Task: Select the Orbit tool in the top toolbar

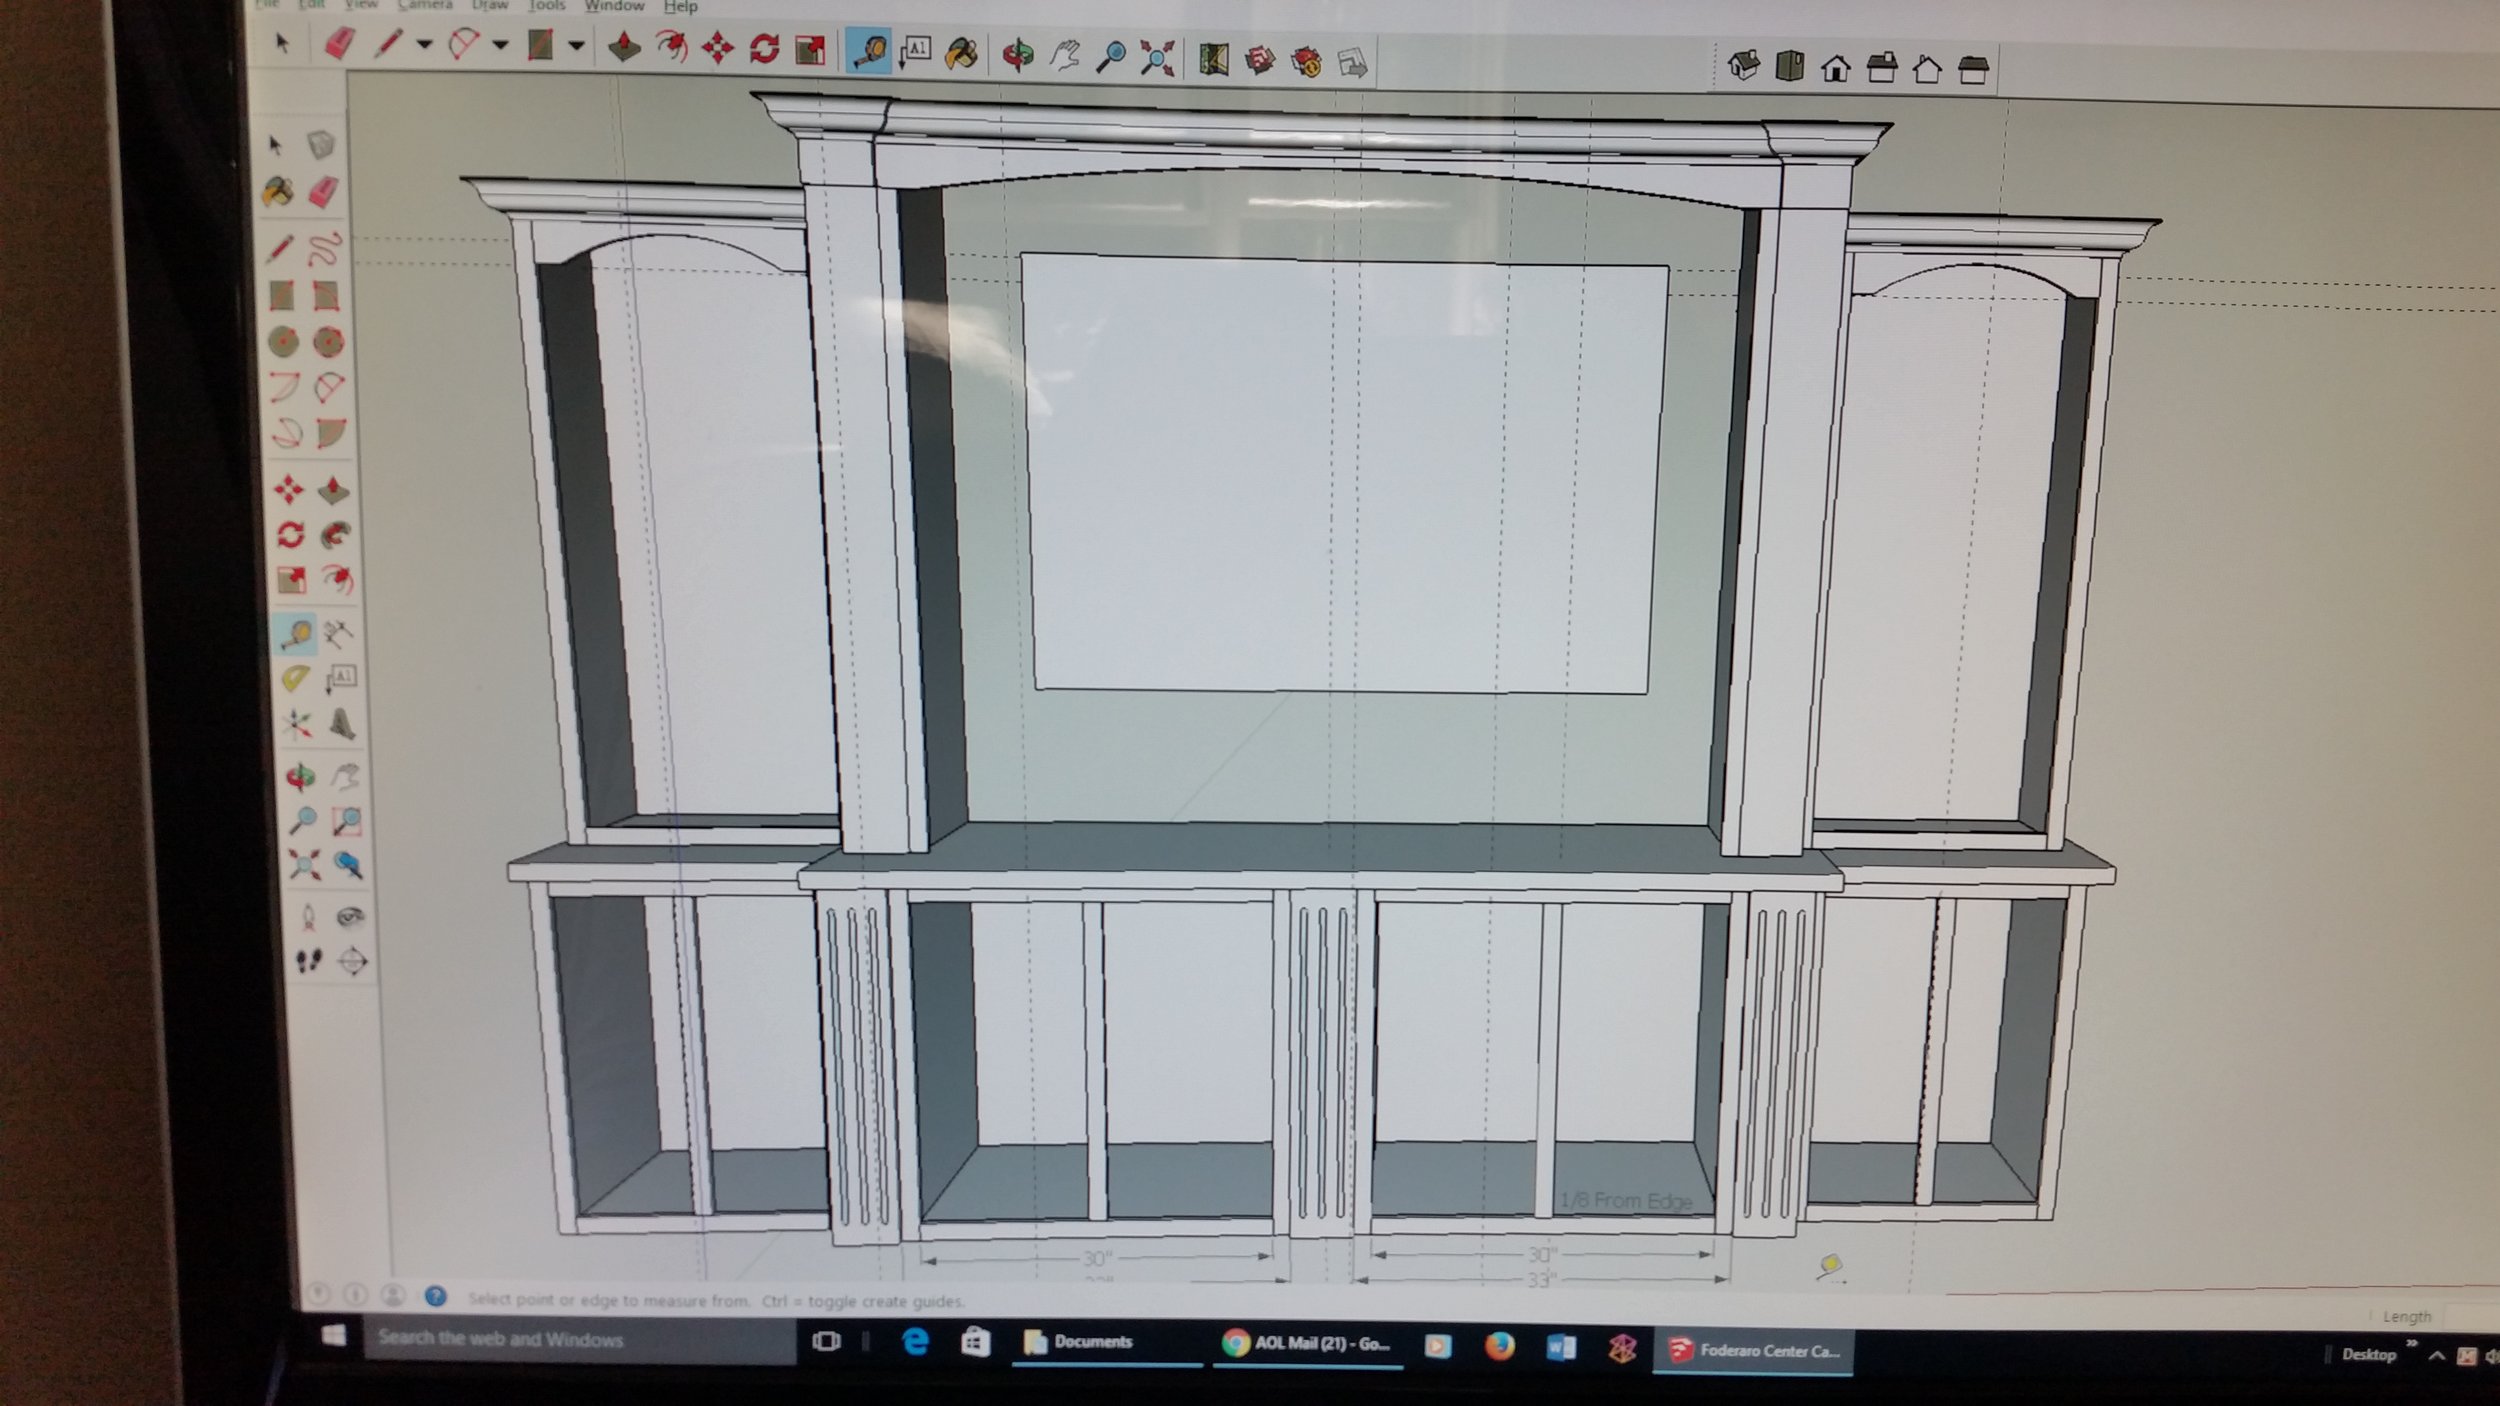Action: pyautogui.click(x=1018, y=55)
